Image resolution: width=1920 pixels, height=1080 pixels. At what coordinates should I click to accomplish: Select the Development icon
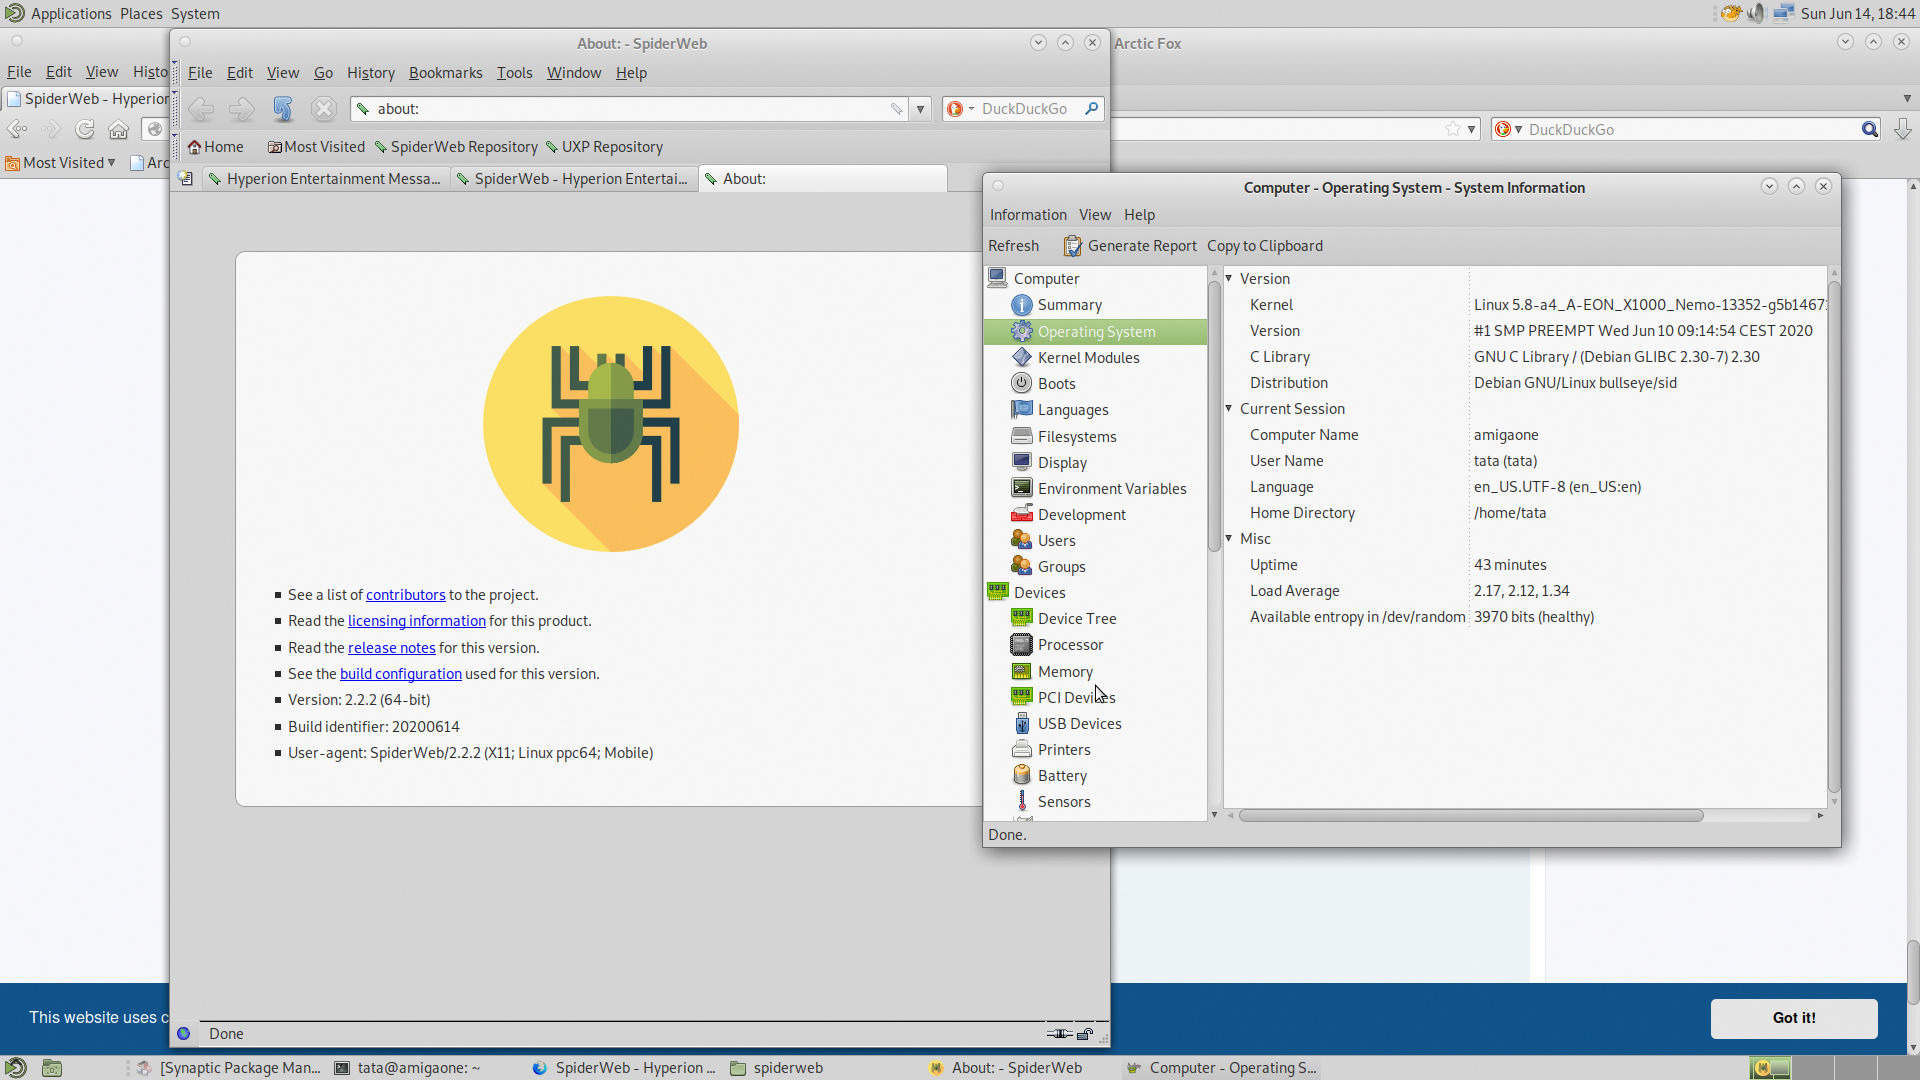tap(1021, 514)
